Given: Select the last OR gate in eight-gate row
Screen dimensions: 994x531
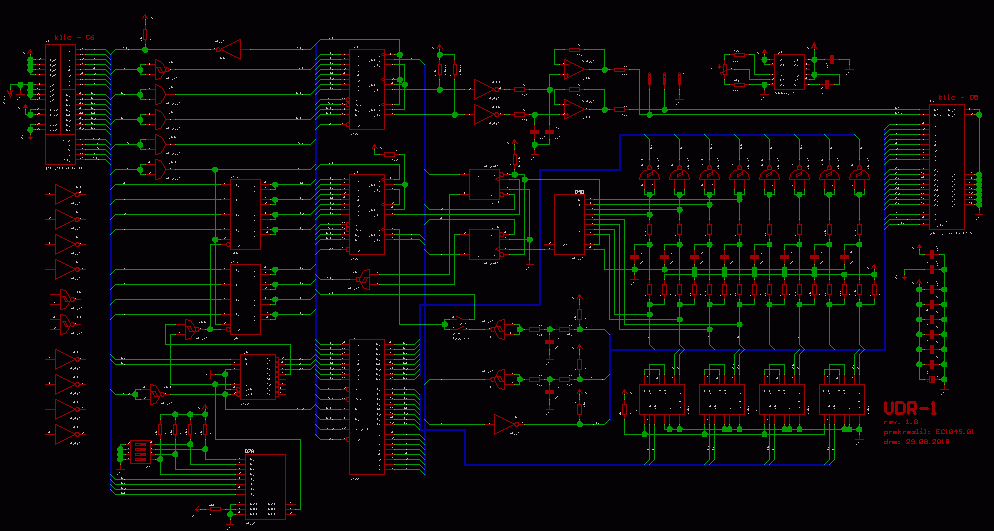Looking at the screenshot, I should (858, 176).
